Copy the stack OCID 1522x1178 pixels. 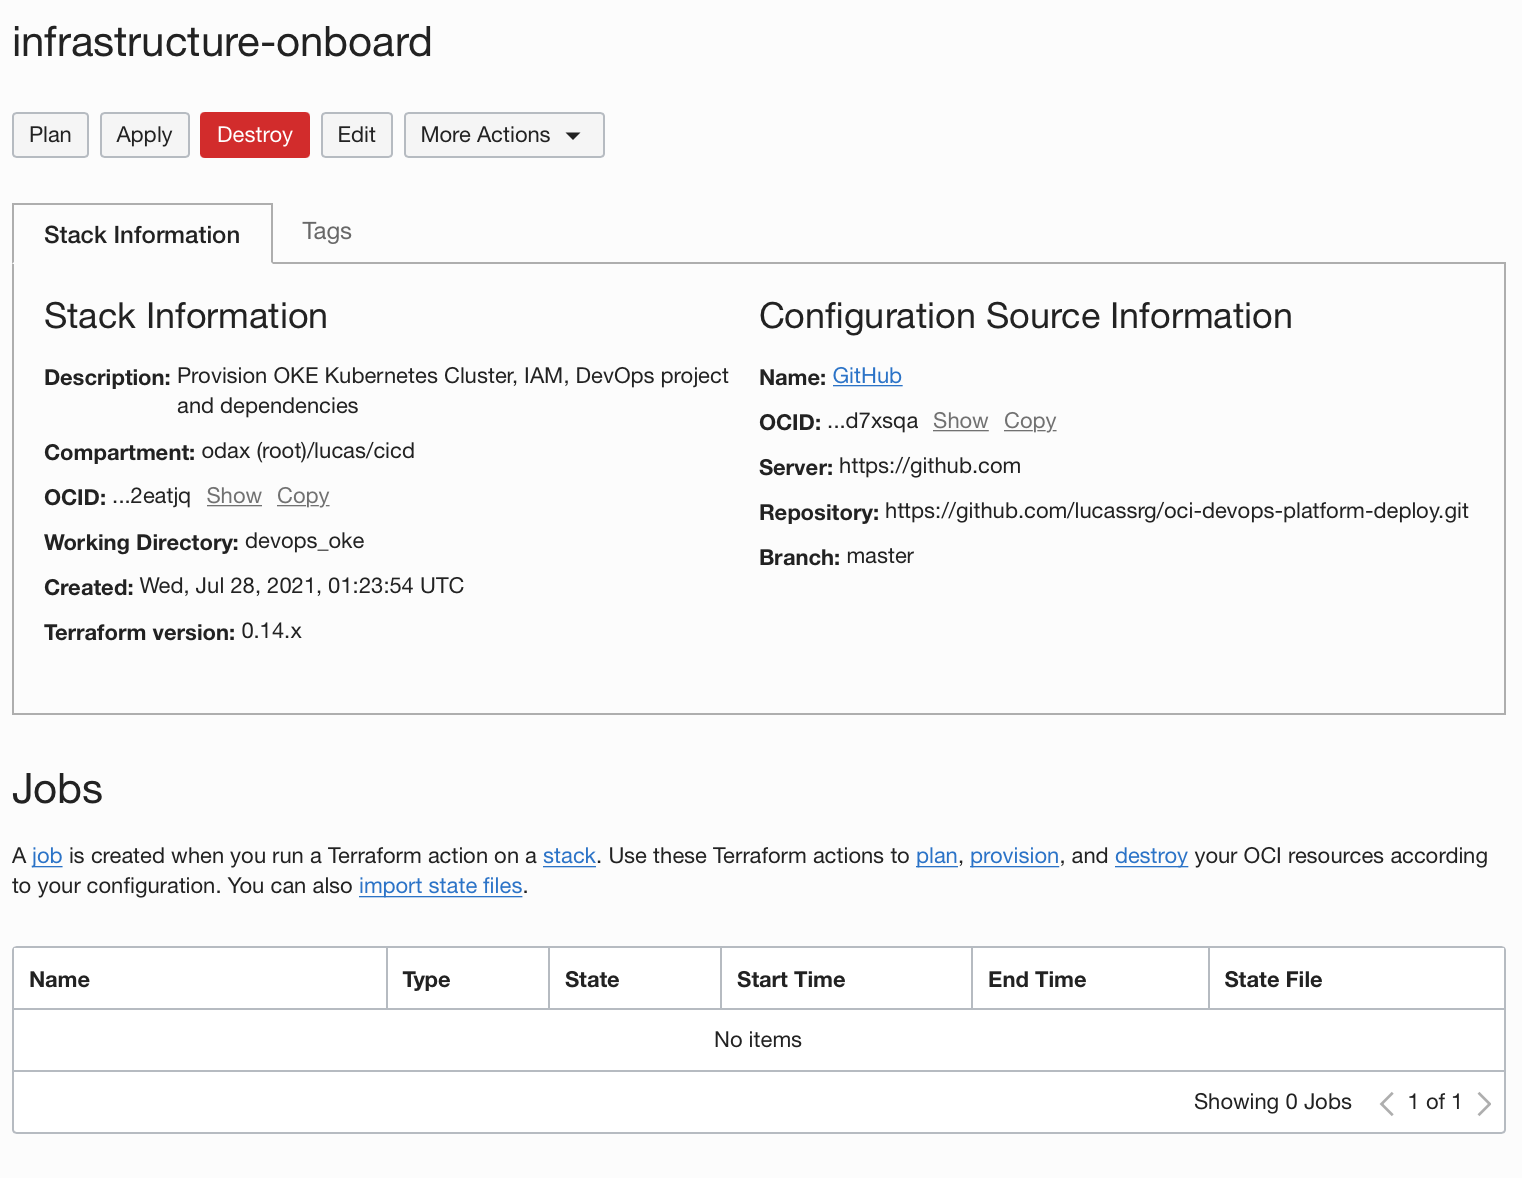(x=303, y=496)
